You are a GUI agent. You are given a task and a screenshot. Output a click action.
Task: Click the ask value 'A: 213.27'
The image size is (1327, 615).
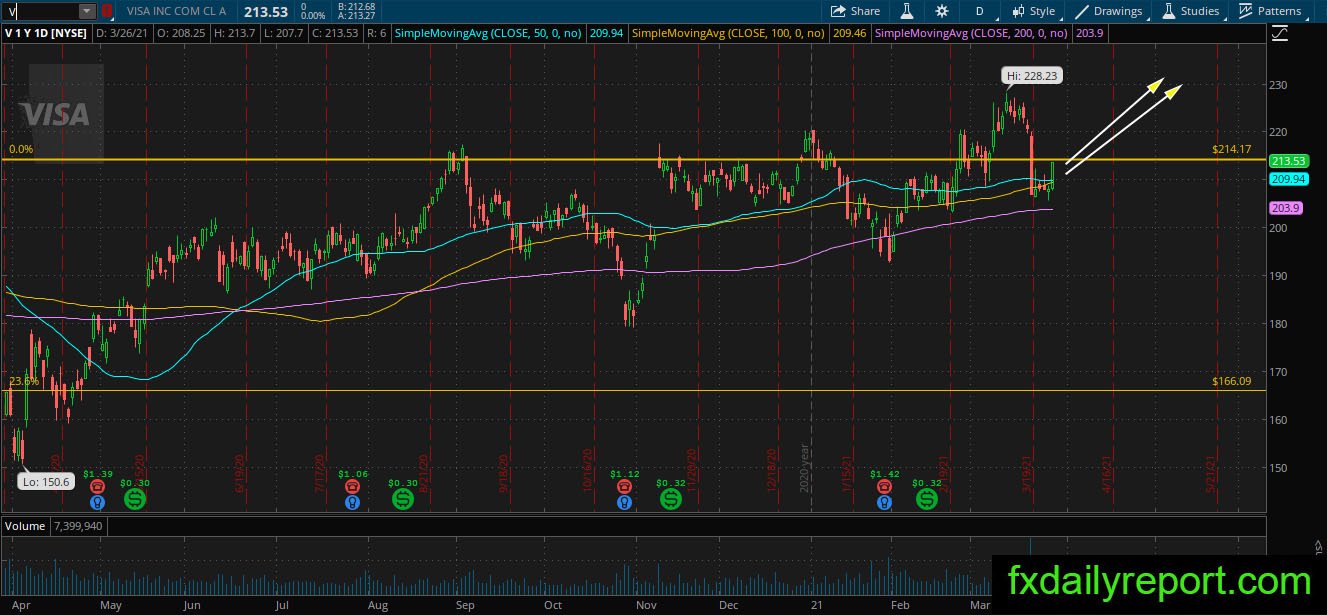tap(358, 16)
